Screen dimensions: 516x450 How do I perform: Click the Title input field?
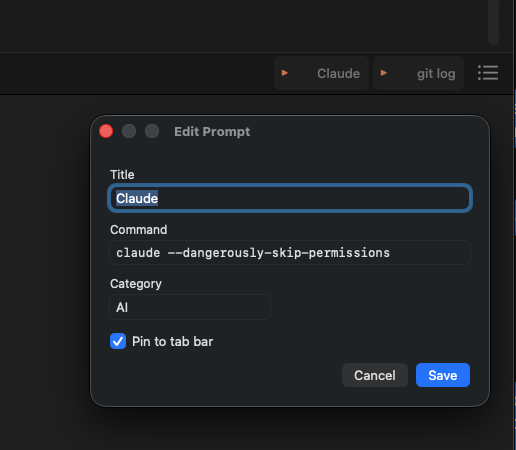[x=290, y=198]
